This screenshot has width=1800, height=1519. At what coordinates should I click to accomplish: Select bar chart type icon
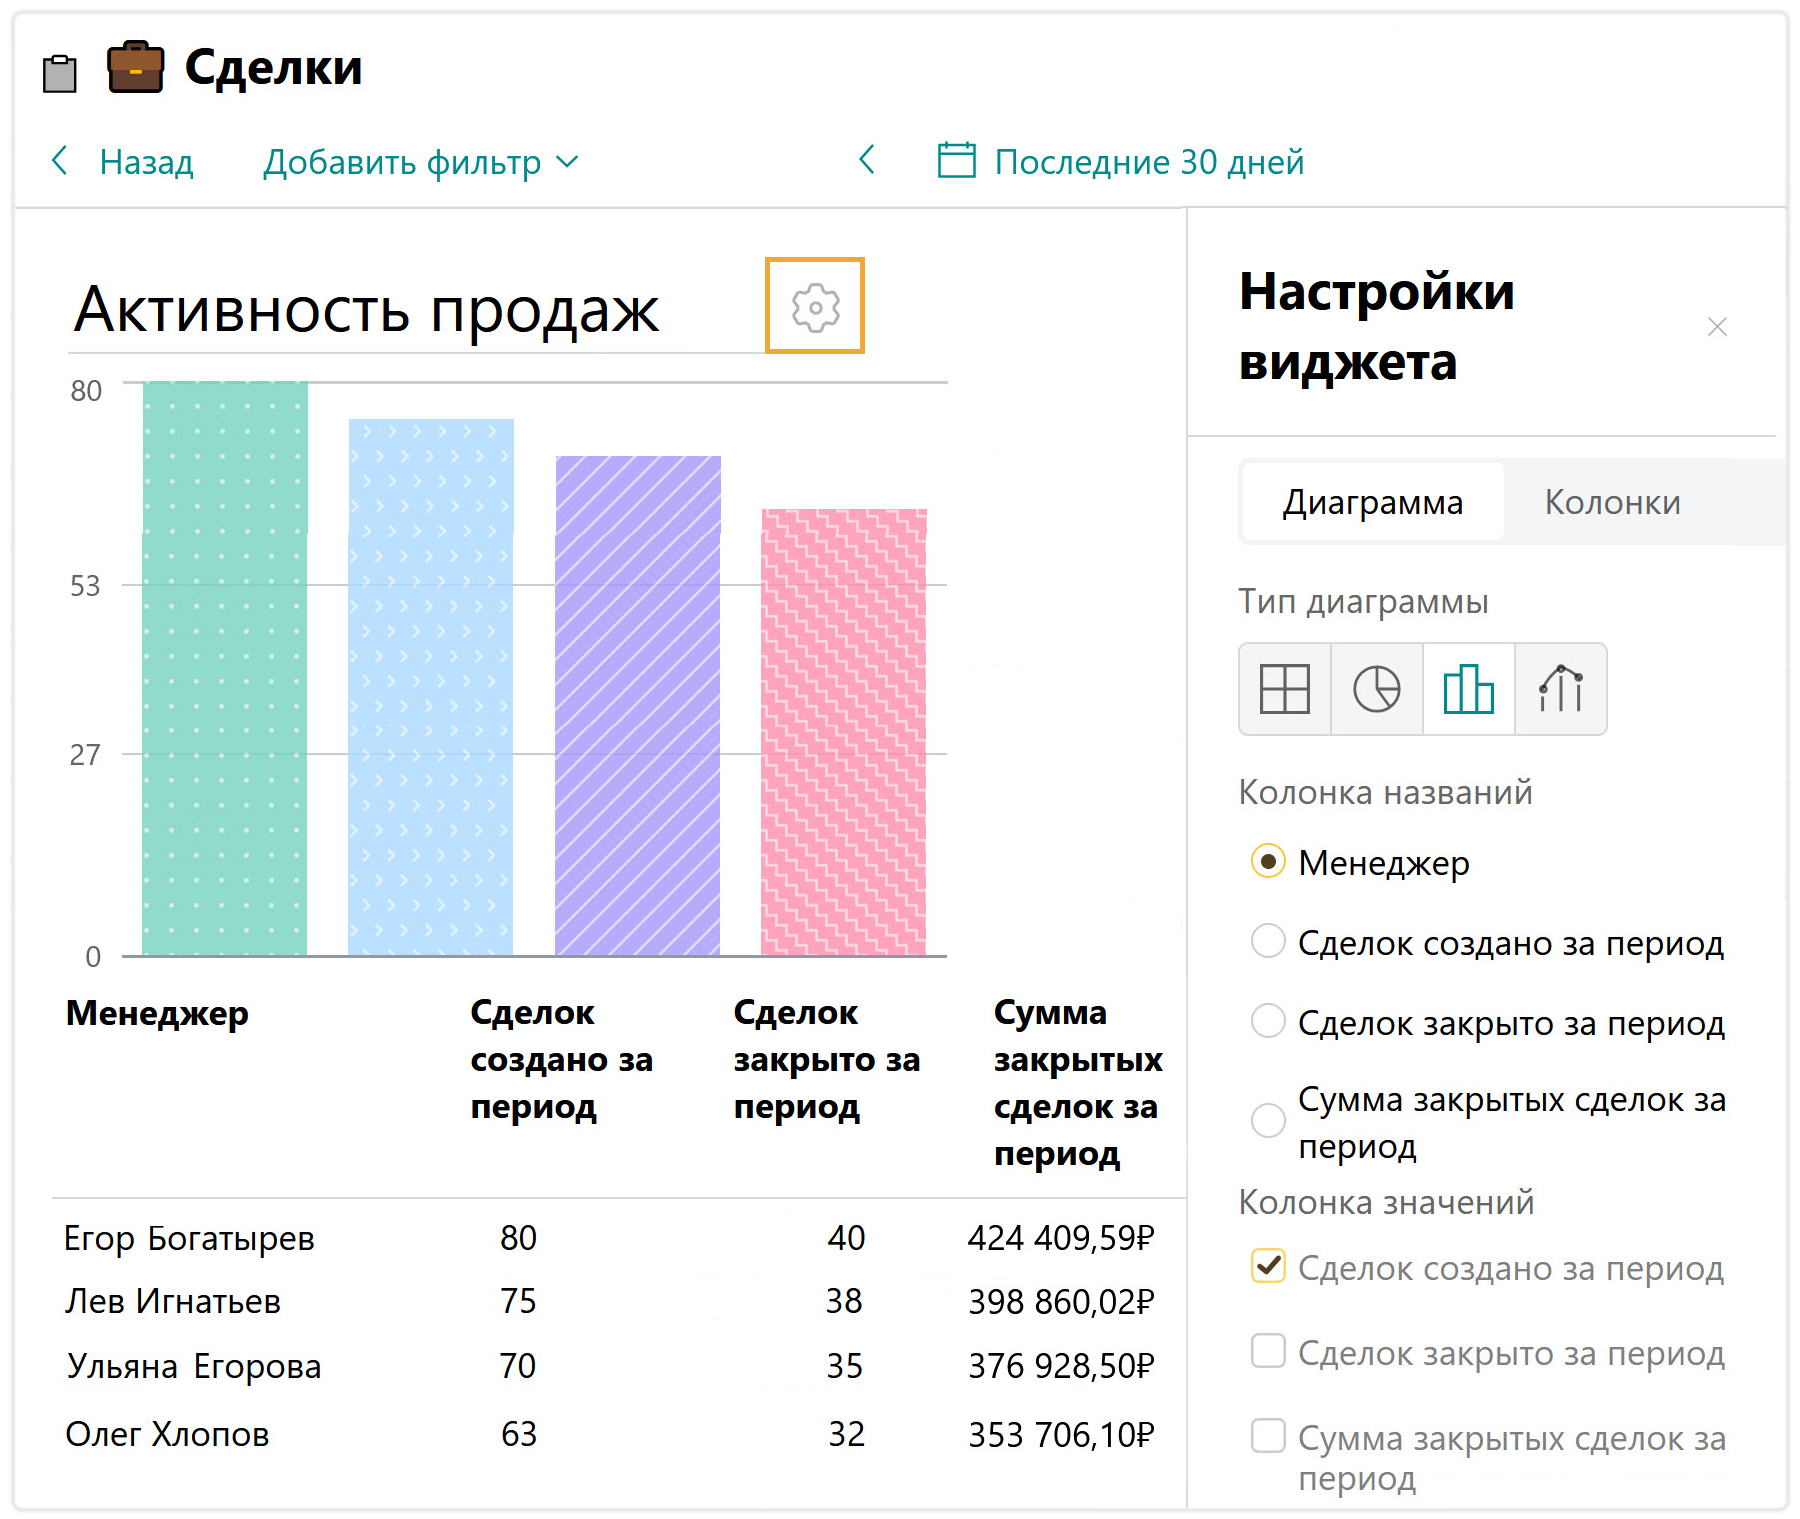click(x=1468, y=689)
